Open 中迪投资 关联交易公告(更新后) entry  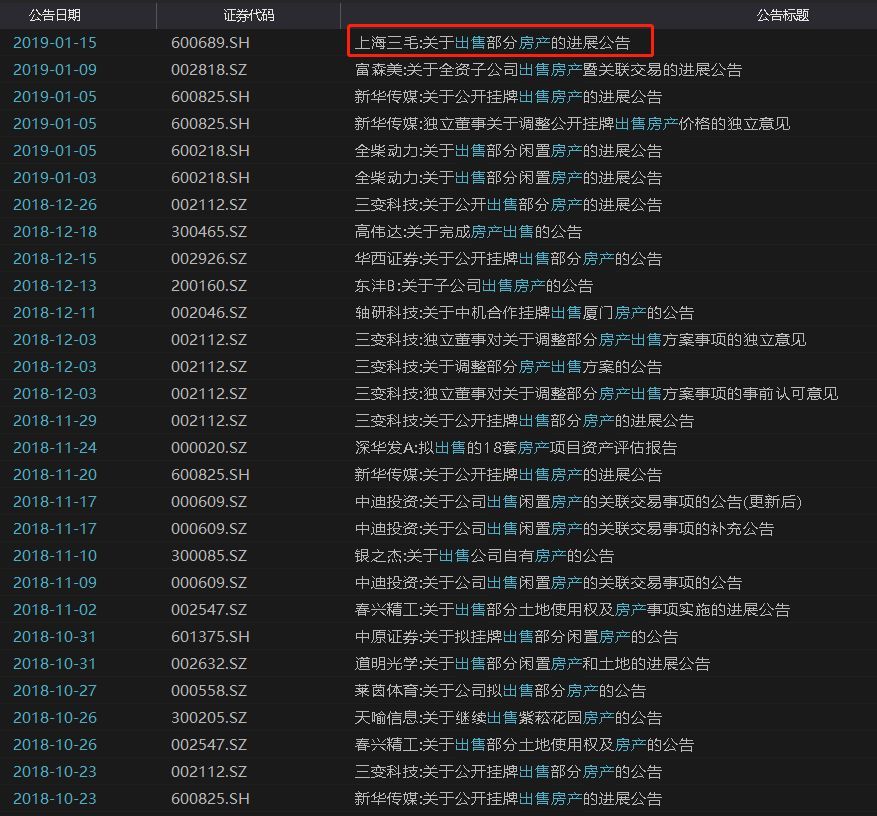(x=578, y=502)
